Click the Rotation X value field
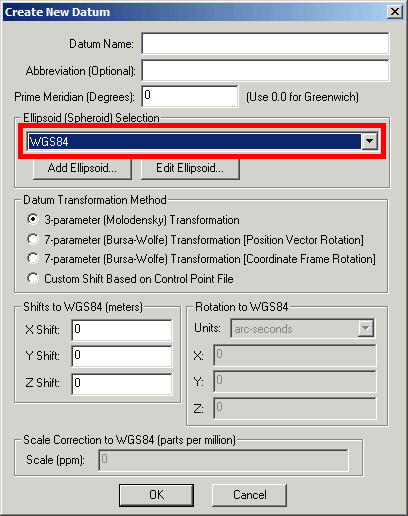This screenshot has height=516, width=408. tap(295, 355)
